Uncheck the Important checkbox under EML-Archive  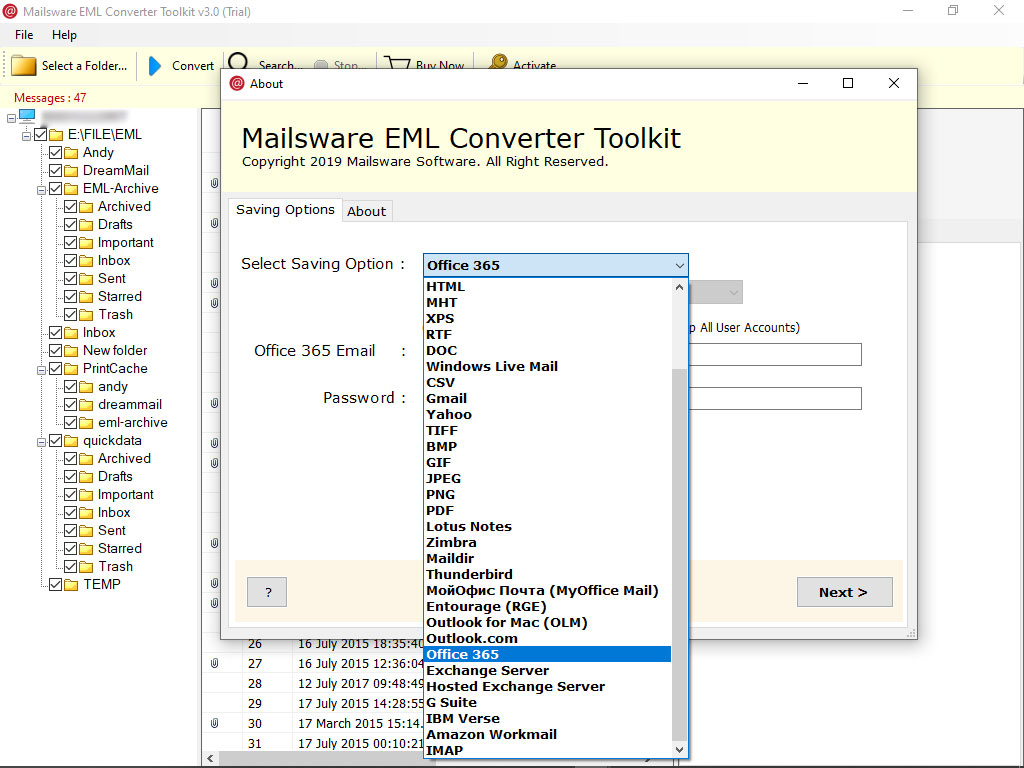(x=71, y=243)
